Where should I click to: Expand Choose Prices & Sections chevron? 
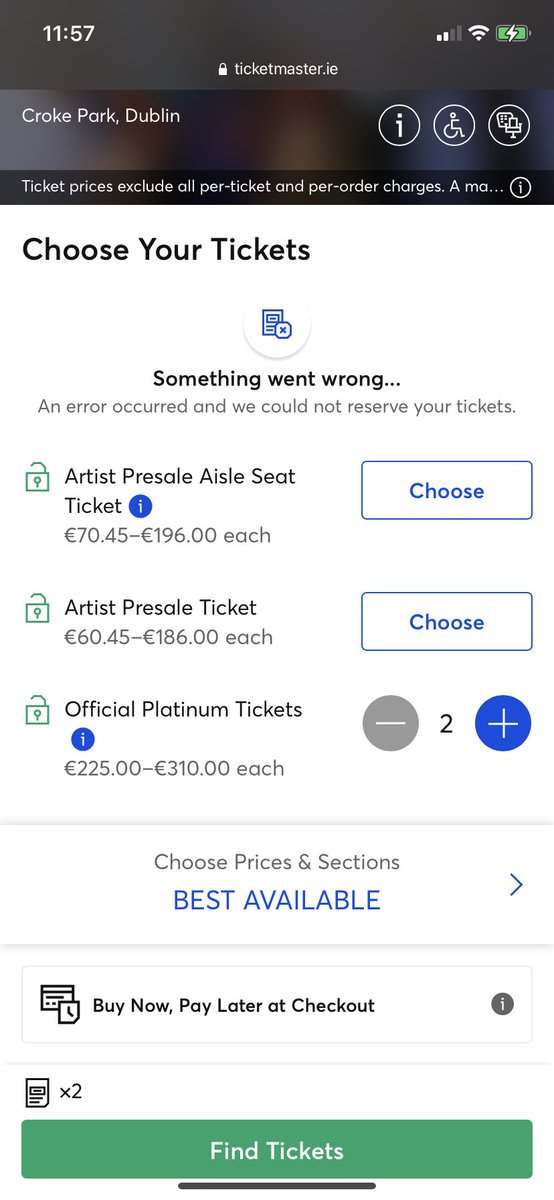click(x=516, y=885)
